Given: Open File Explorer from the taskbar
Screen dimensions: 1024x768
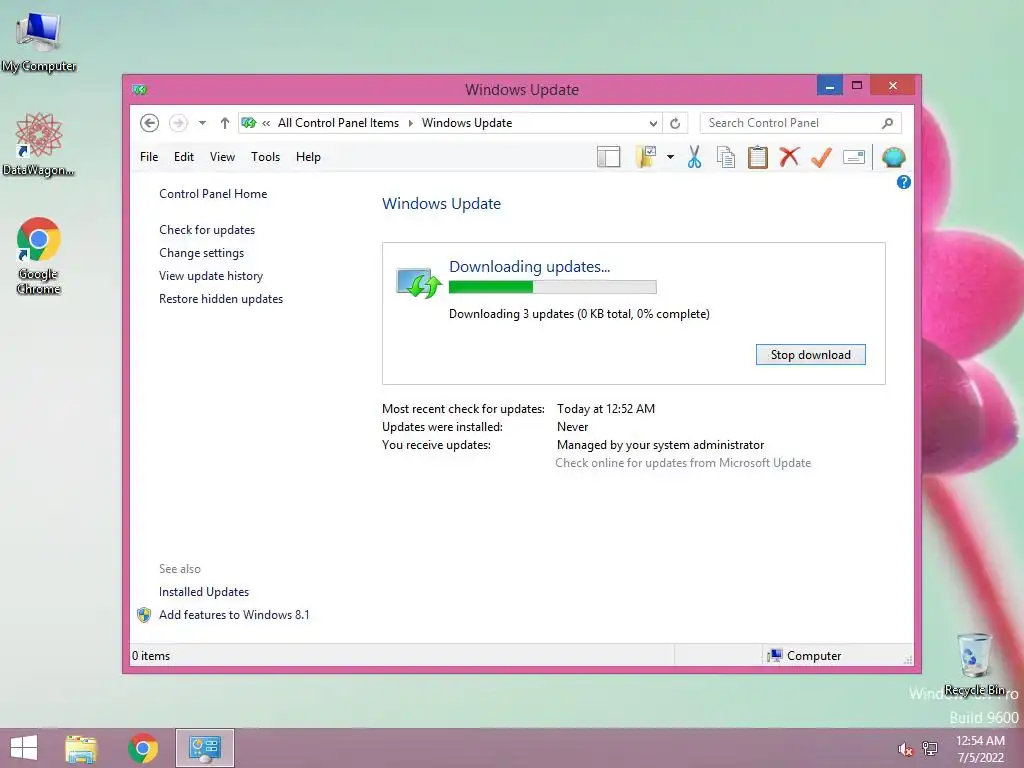Looking at the screenshot, I should pos(81,748).
